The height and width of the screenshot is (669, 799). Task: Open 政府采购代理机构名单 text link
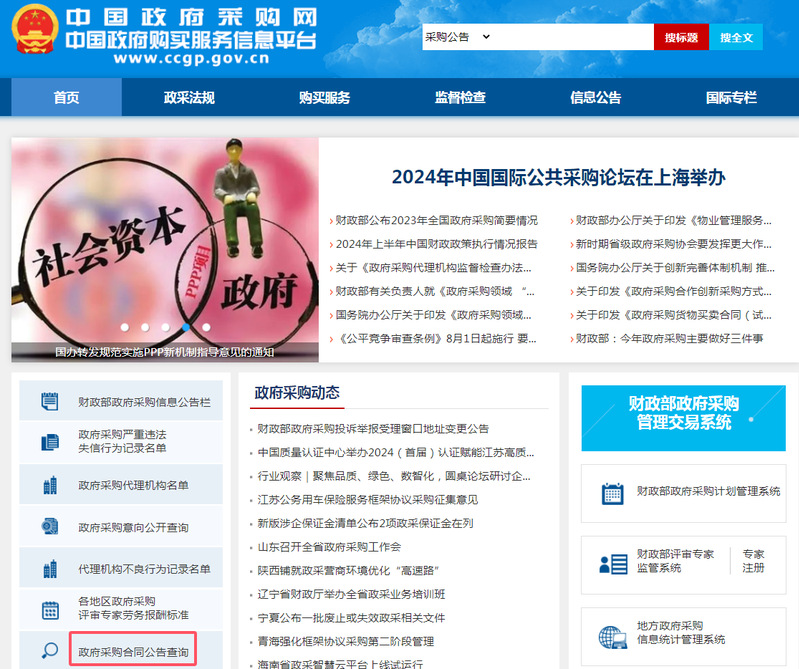(133, 485)
